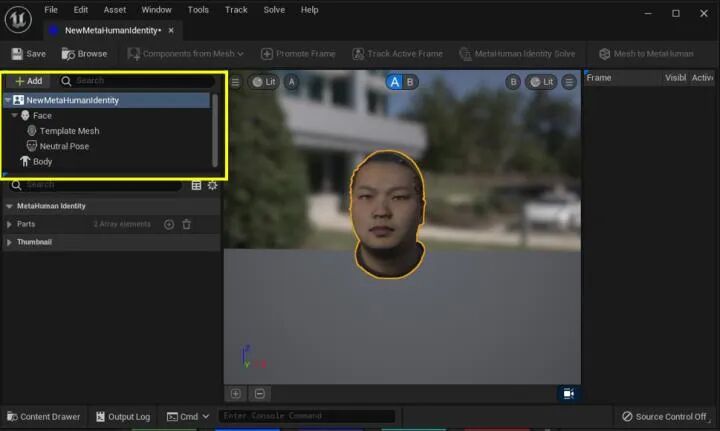Open the Edit menu
Screen dimensions: 720x431
pos(80,10)
